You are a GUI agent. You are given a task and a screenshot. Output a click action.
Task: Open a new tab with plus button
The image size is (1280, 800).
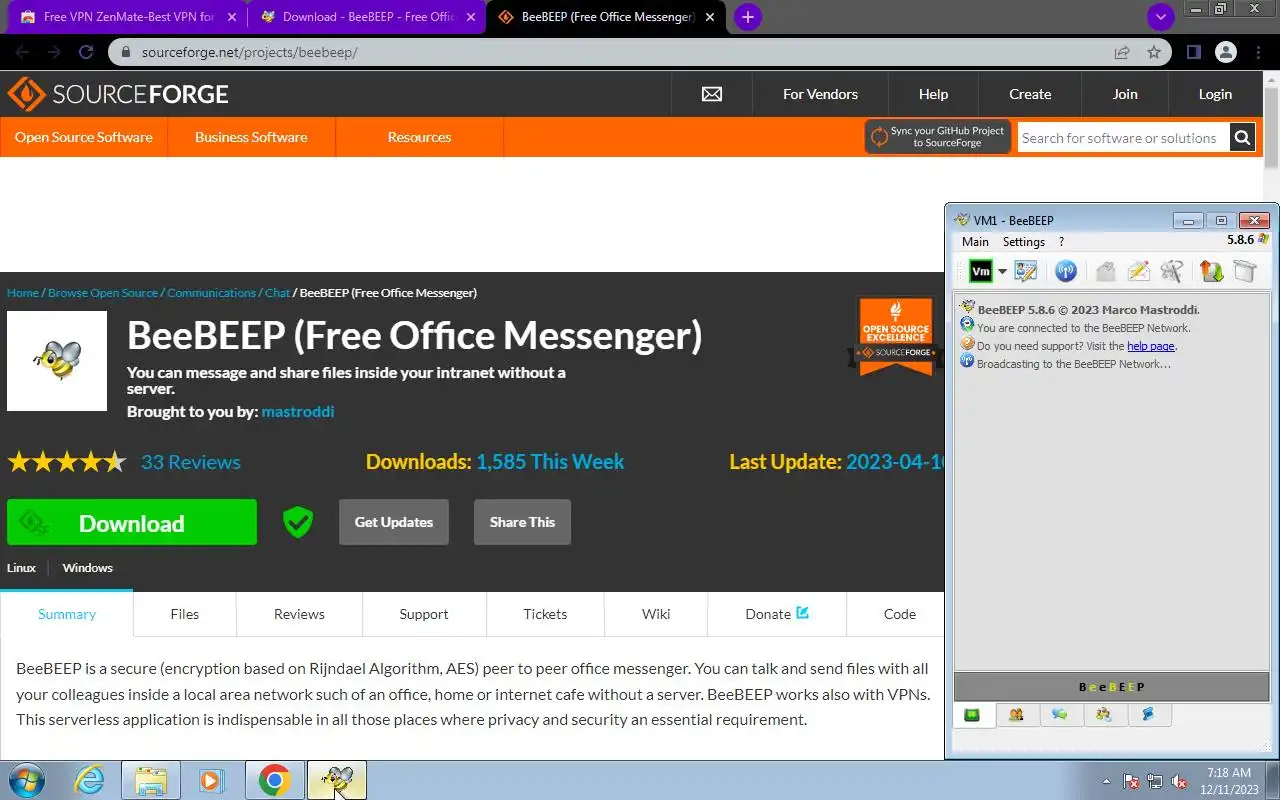(748, 17)
